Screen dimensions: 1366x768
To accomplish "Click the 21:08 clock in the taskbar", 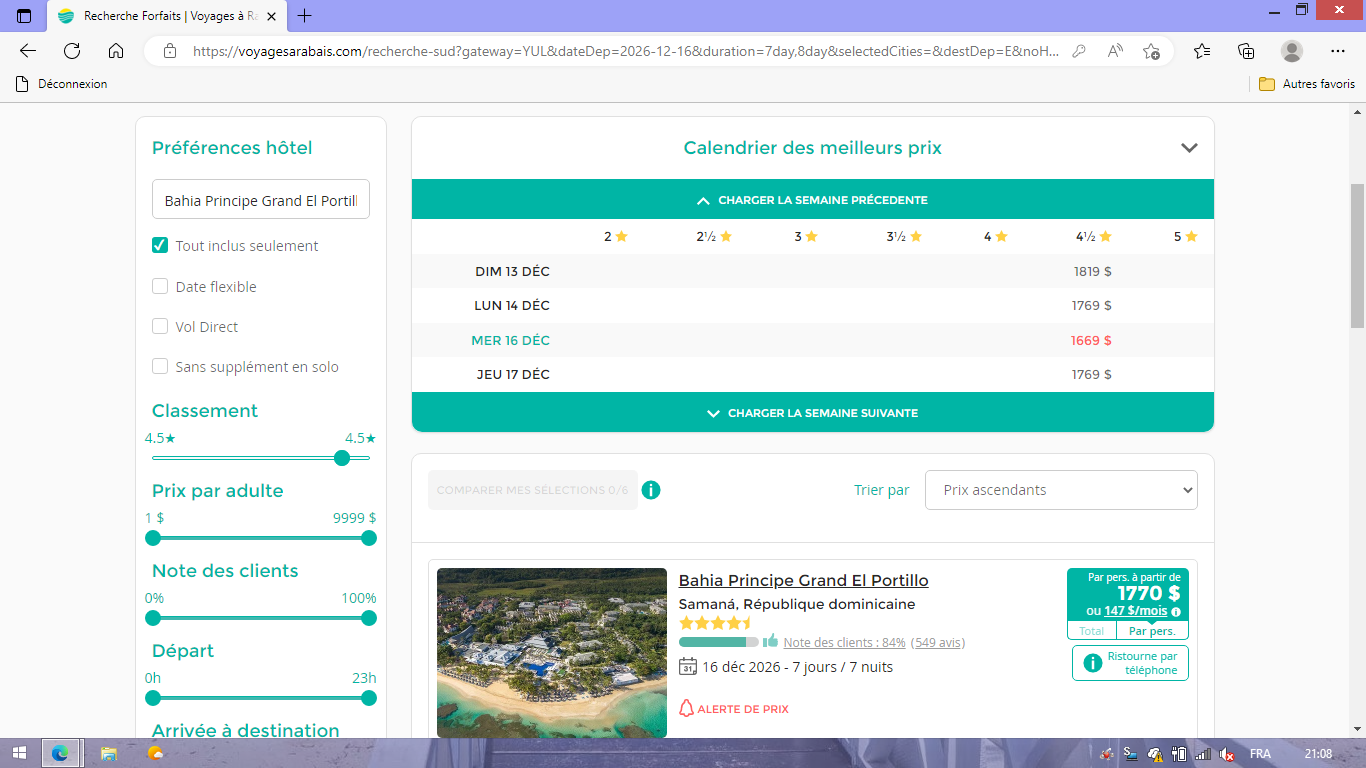I will (1318, 754).
